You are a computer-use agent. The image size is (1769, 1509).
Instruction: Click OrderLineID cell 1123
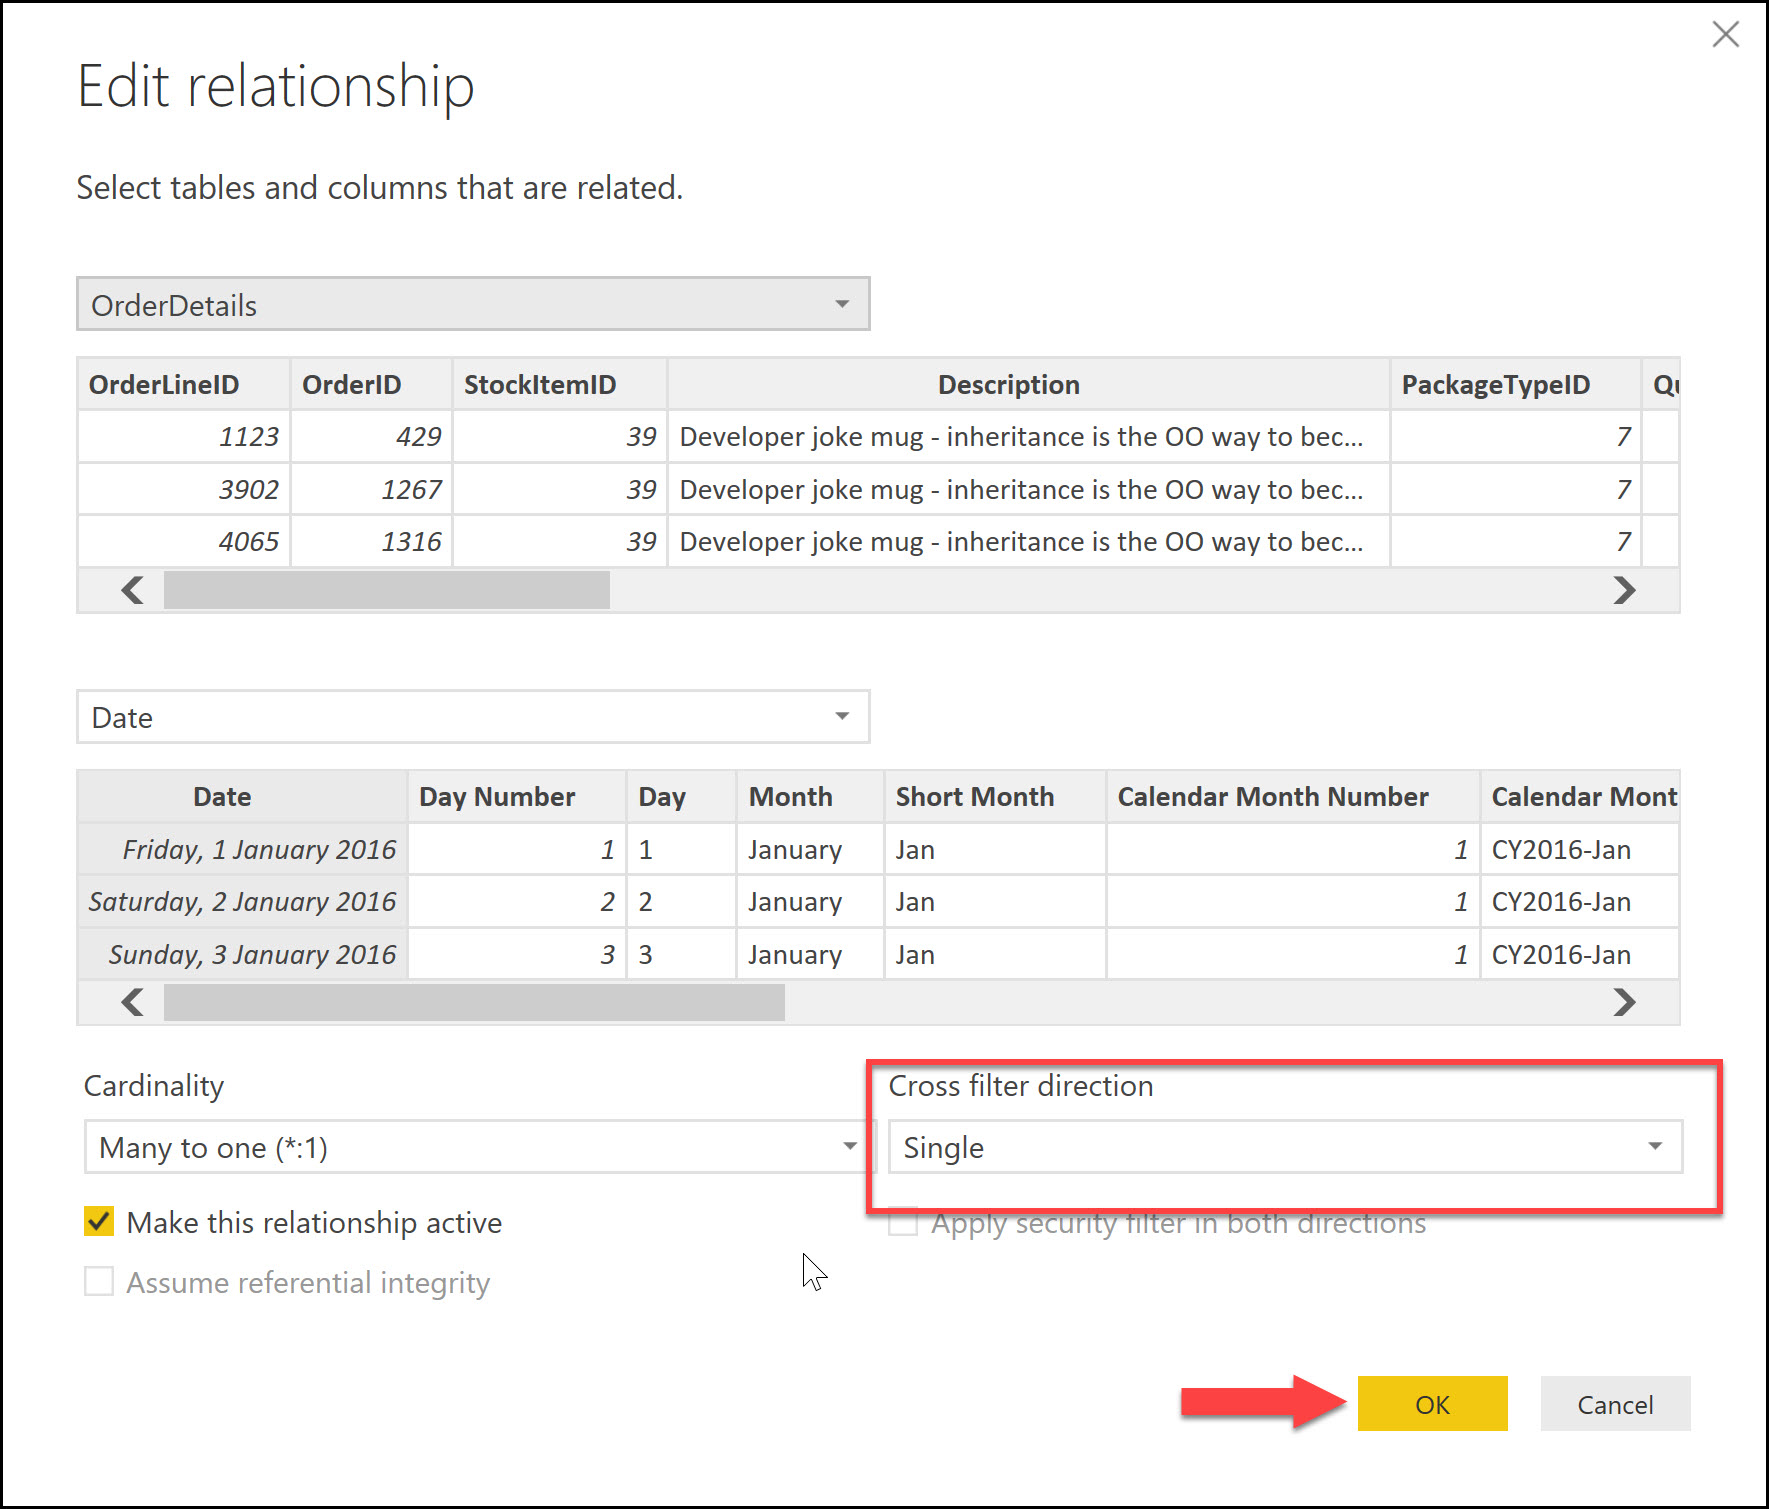click(x=184, y=437)
